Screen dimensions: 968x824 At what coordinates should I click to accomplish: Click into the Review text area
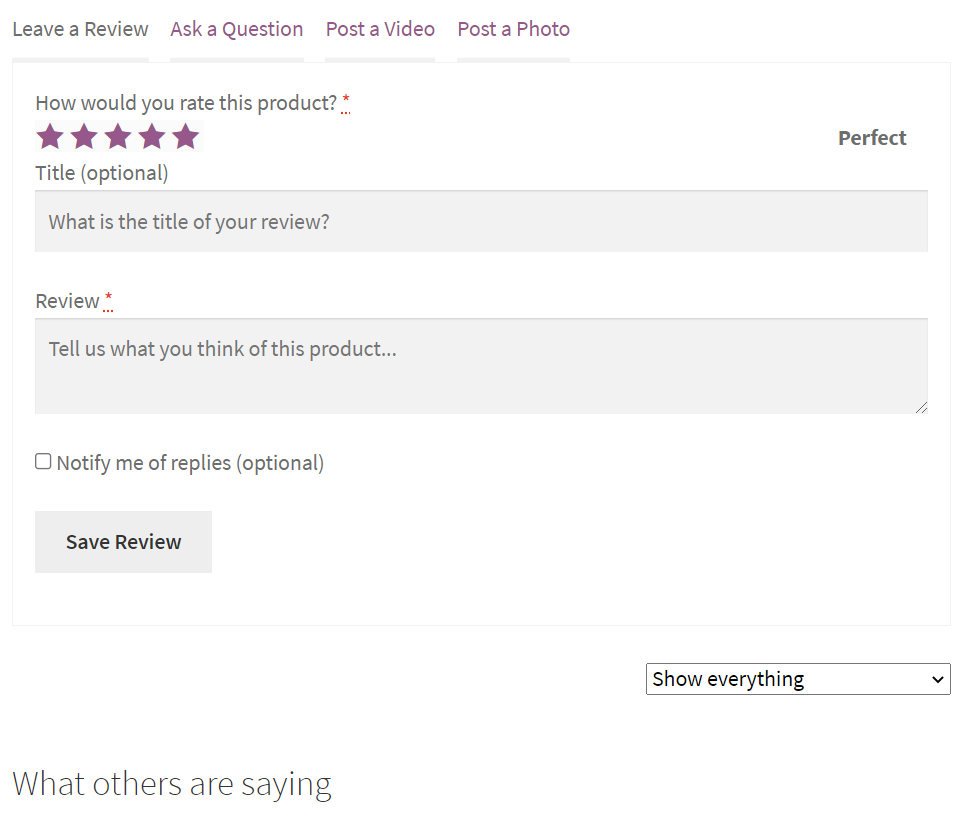pyautogui.click(x=482, y=366)
